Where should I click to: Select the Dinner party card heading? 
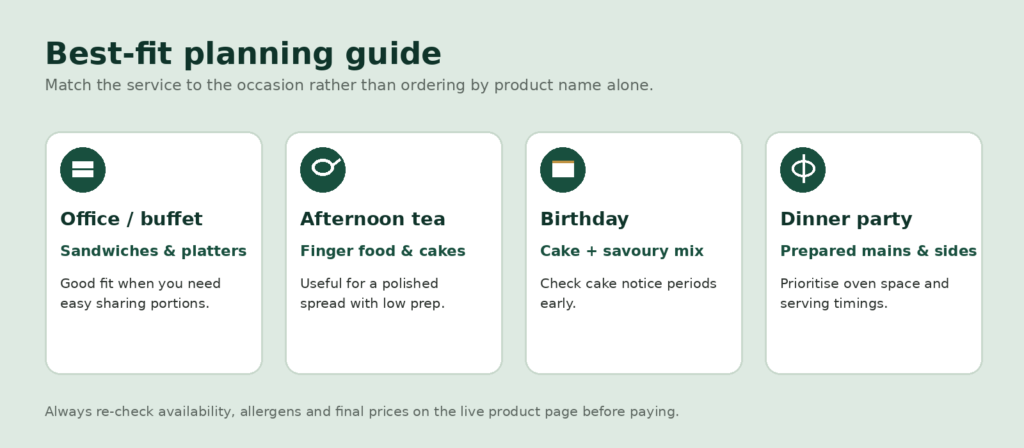tap(846, 219)
